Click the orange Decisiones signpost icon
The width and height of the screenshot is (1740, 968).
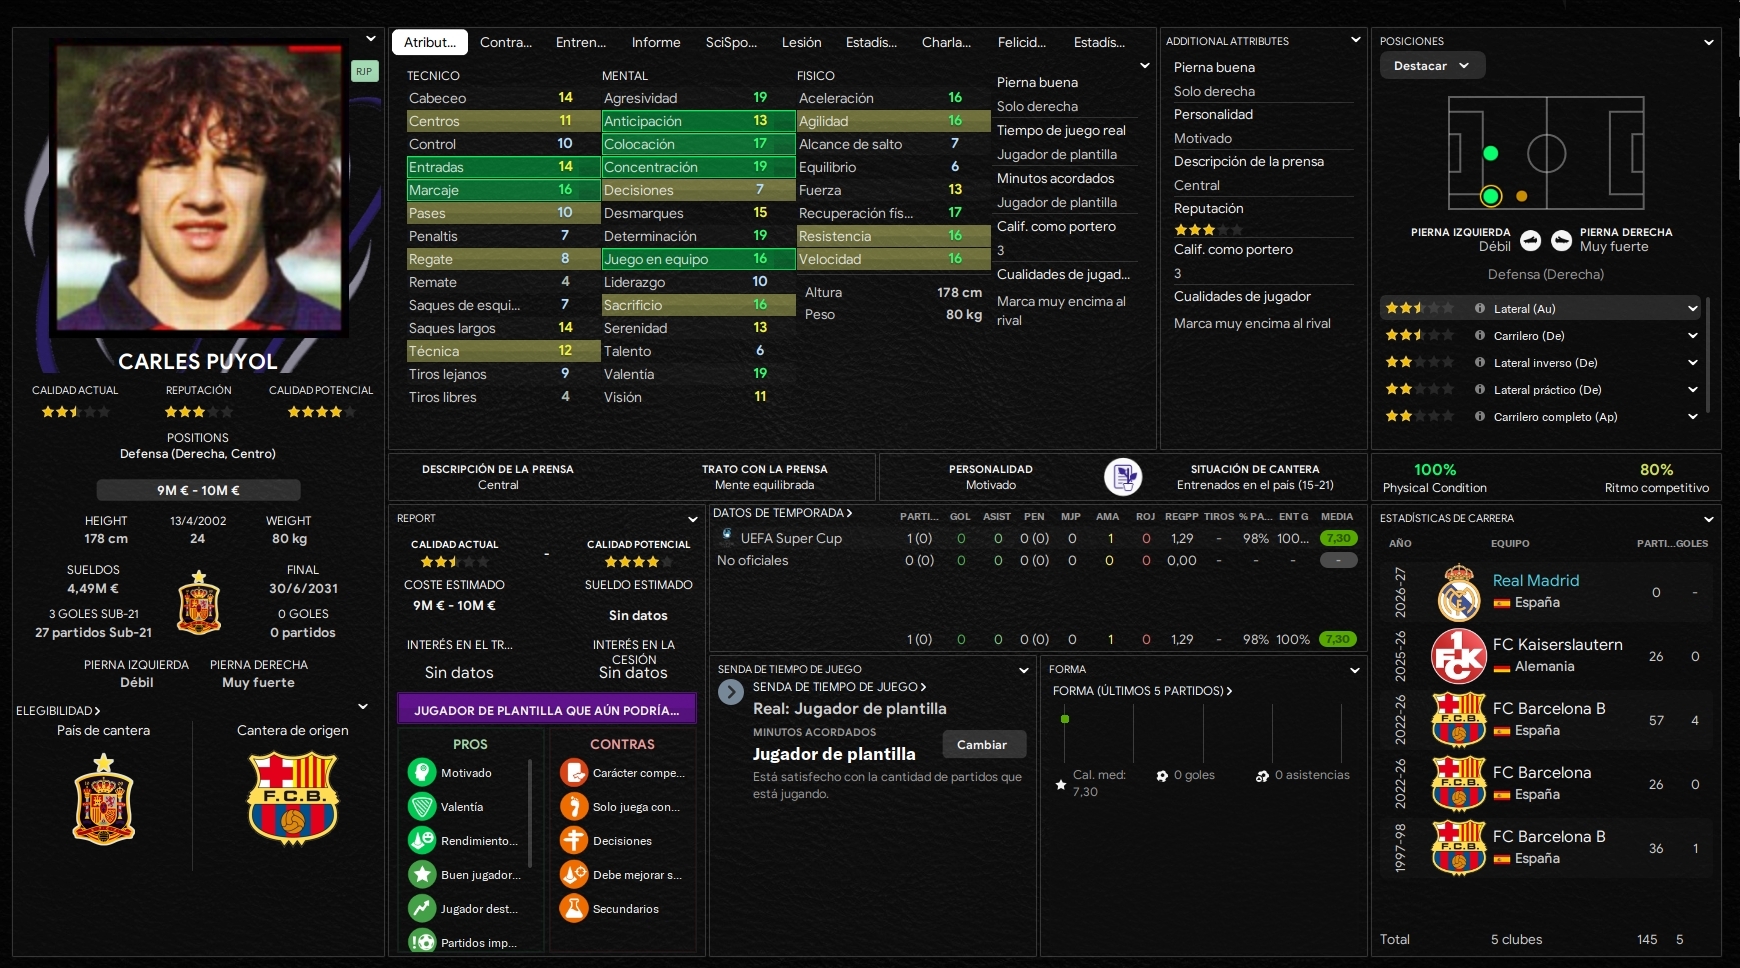[574, 840]
